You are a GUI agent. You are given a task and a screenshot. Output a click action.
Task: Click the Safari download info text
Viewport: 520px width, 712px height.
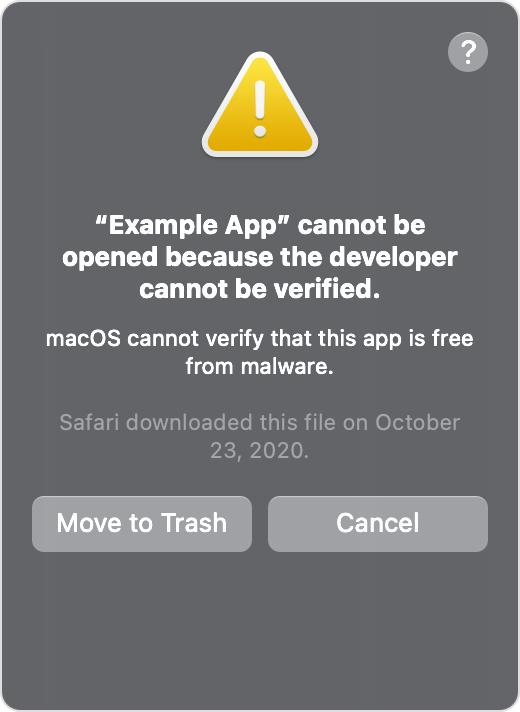(260, 436)
